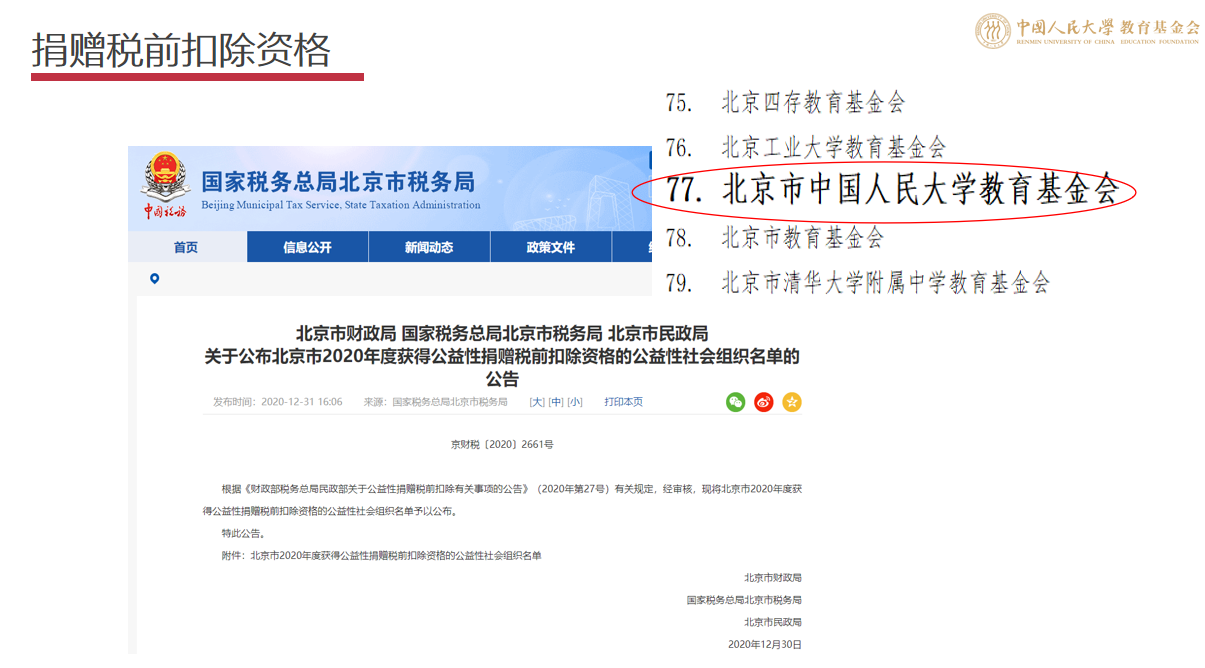This screenshot has height=668, width=1205.
Task: Set font size to medium [中]
Action: 556,402
